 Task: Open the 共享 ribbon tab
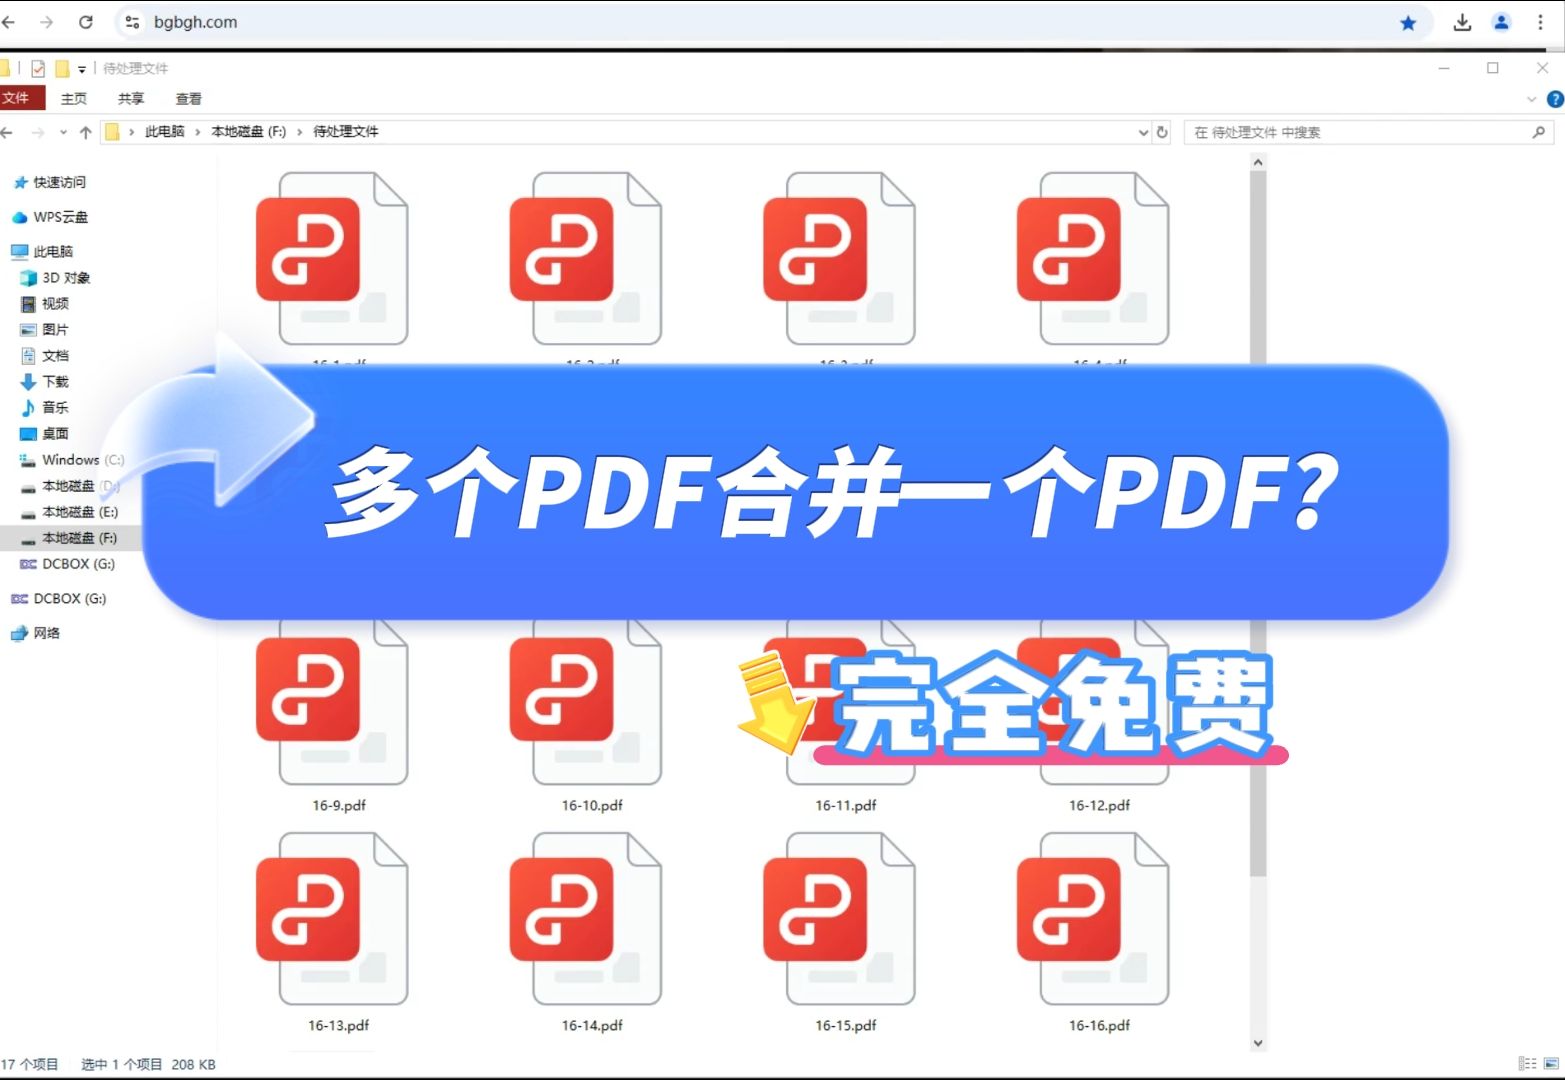pos(131,99)
